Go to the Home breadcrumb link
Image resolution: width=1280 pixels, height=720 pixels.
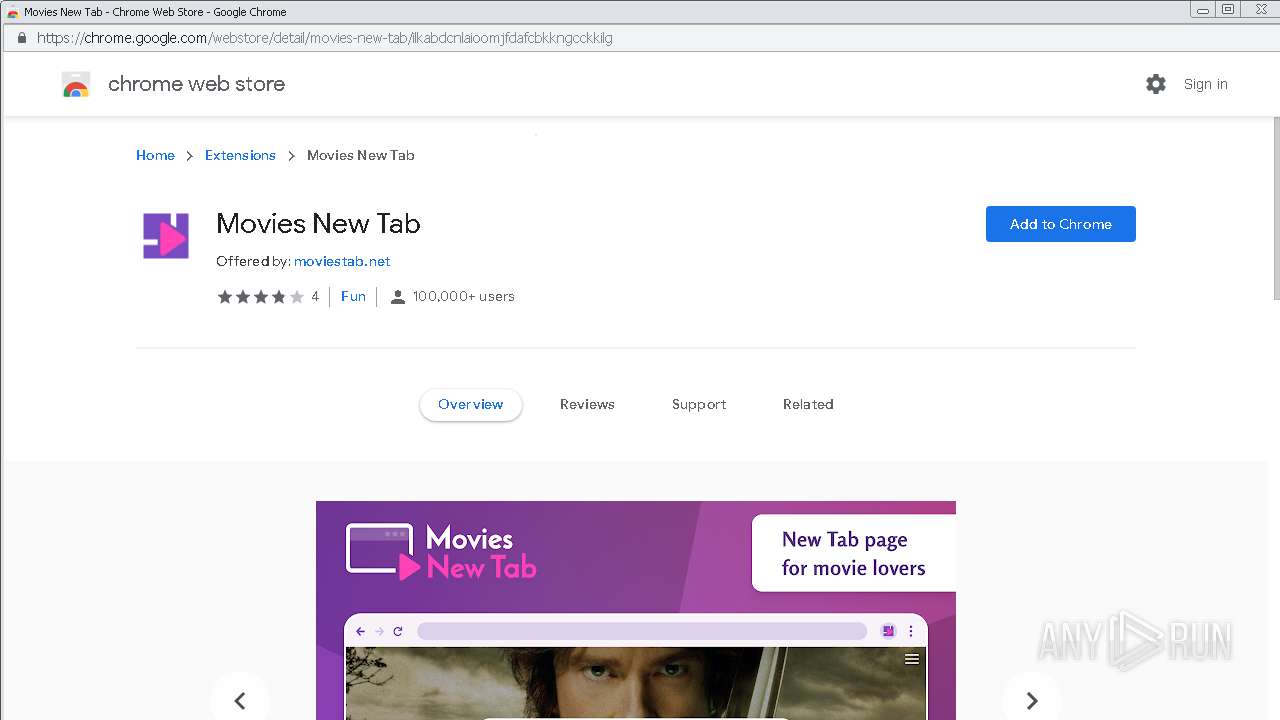click(x=155, y=155)
